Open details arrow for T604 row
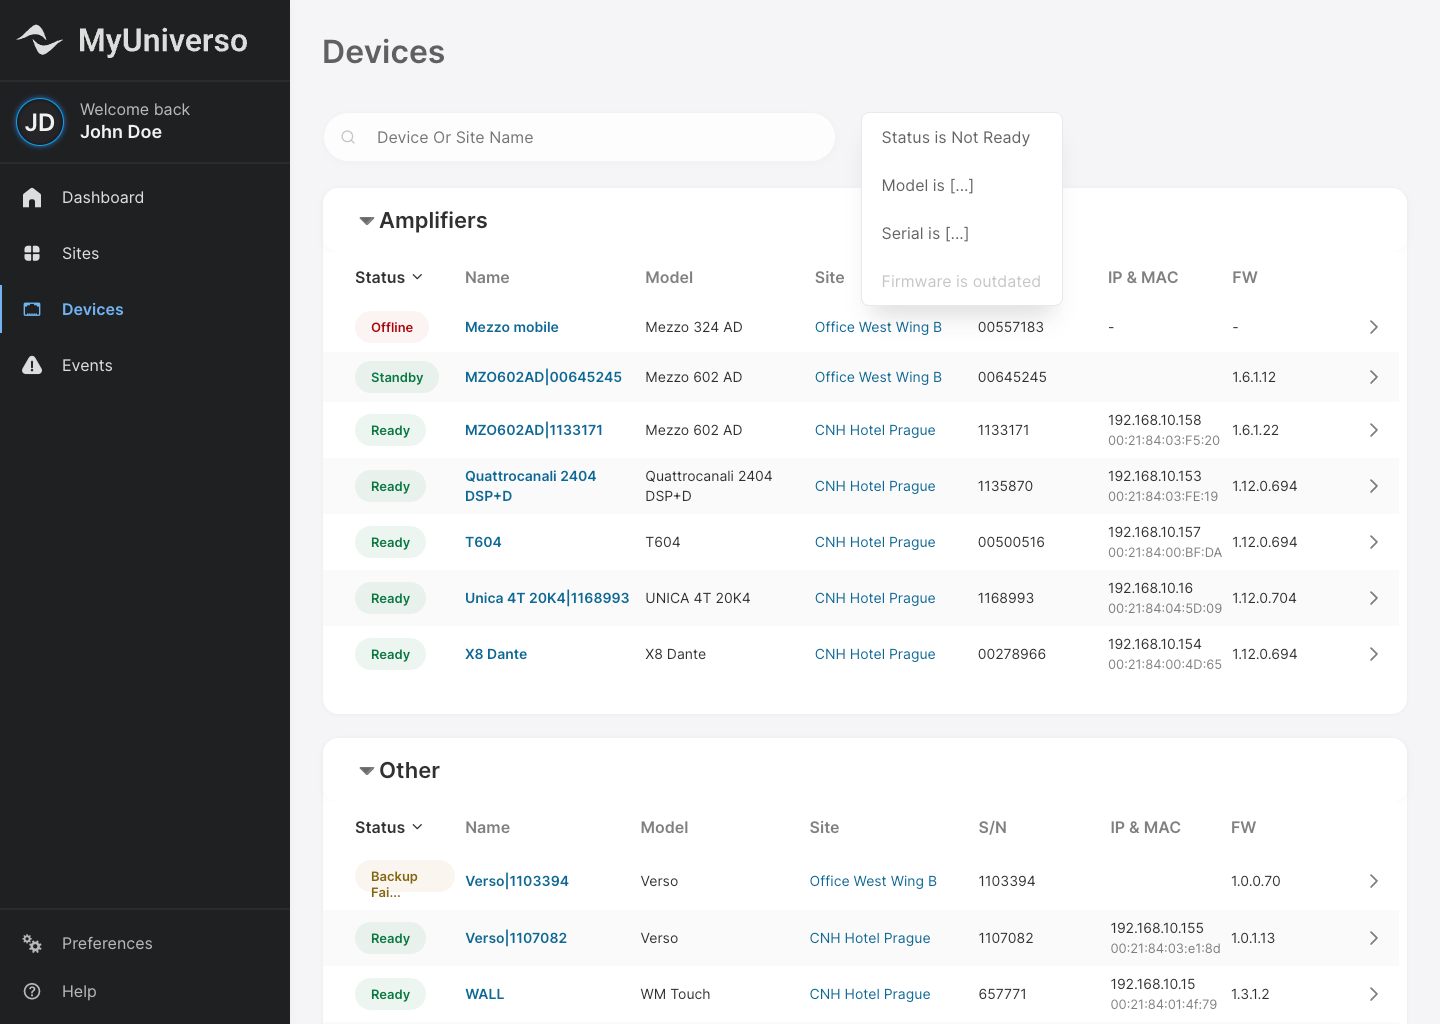 tap(1373, 542)
